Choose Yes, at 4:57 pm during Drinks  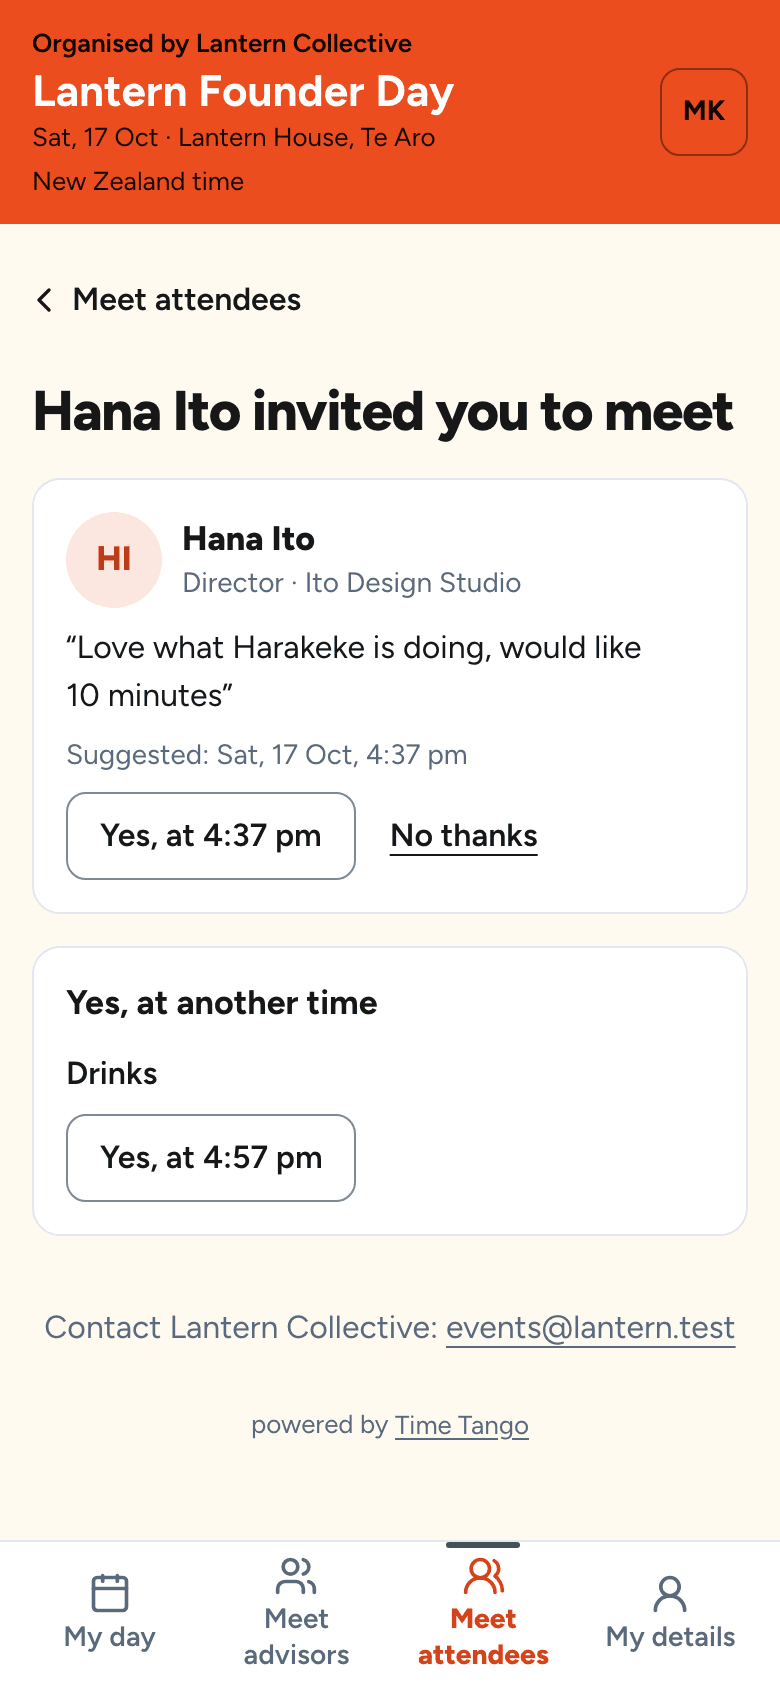(x=211, y=1158)
